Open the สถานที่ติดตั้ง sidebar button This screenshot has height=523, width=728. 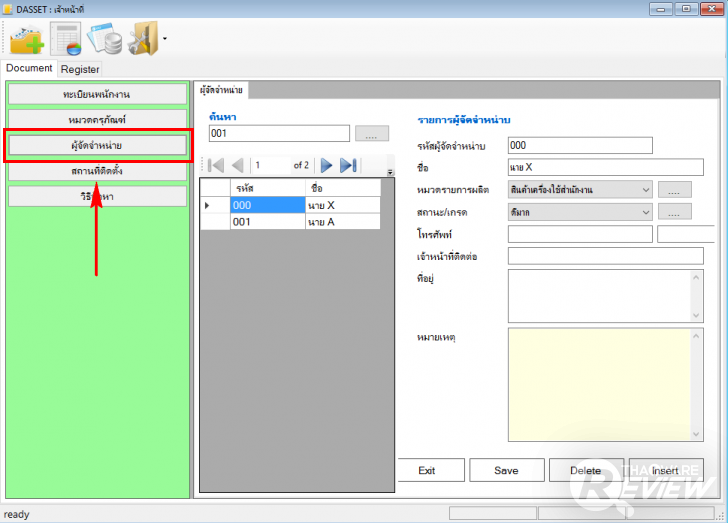tap(97, 171)
